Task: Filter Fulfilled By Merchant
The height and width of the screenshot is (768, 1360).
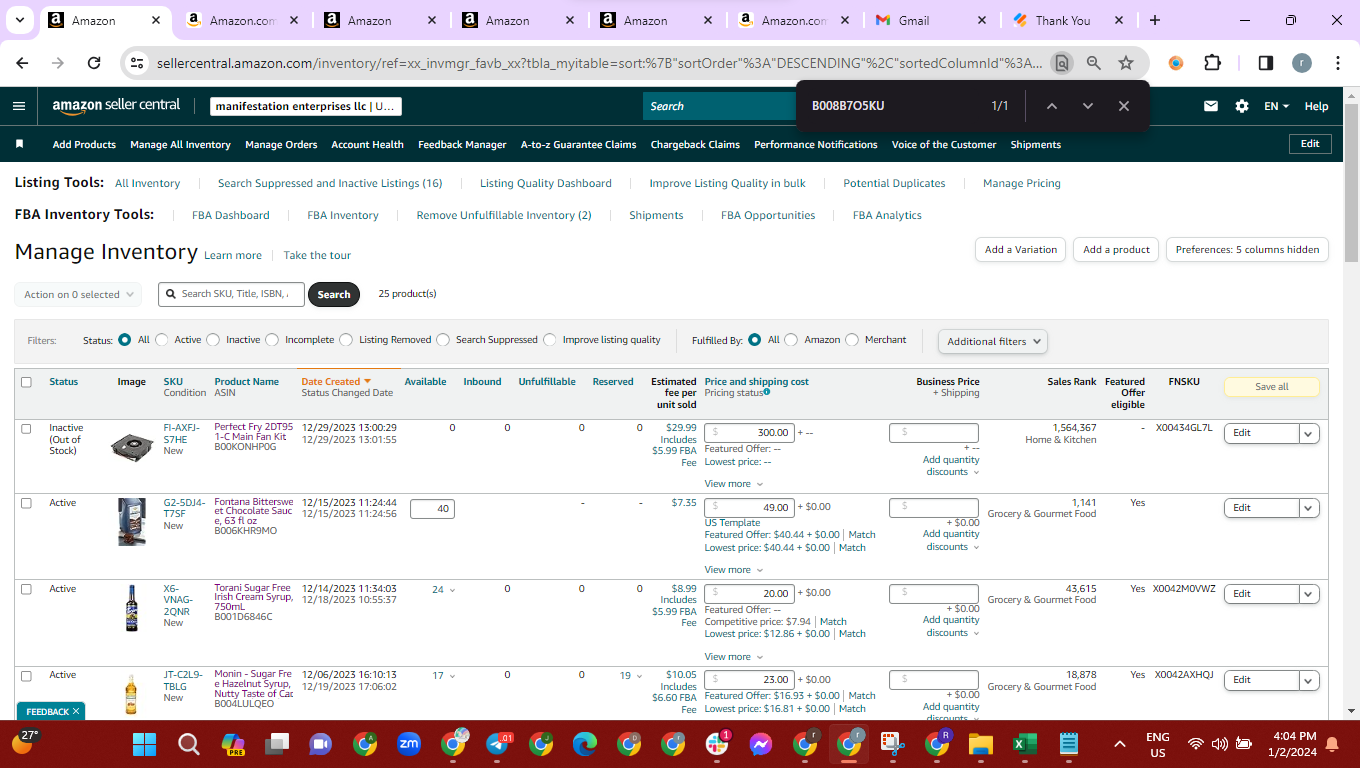Action: (x=852, y=340)
